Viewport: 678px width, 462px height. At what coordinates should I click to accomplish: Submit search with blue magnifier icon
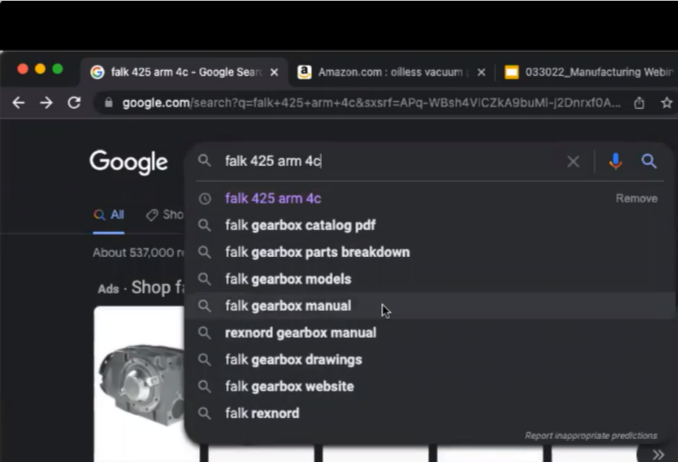tap(649, 161)
